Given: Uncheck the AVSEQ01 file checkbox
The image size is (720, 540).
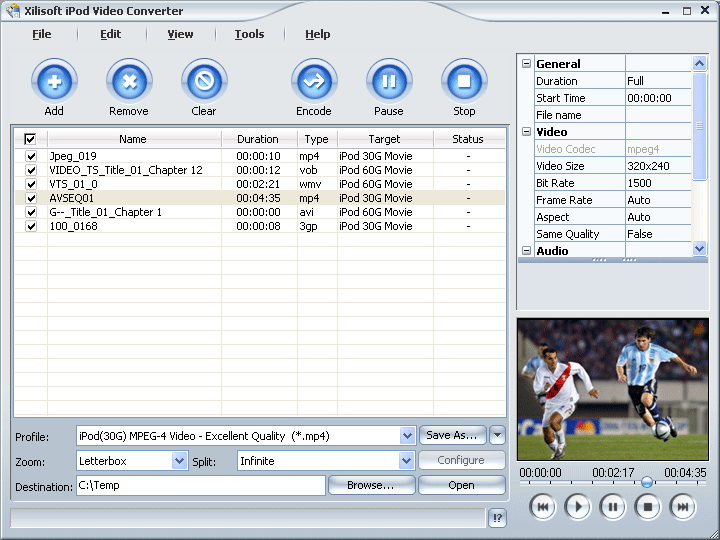Looking at the screenshot, I should pyautogui.click(x=31, y=198).
